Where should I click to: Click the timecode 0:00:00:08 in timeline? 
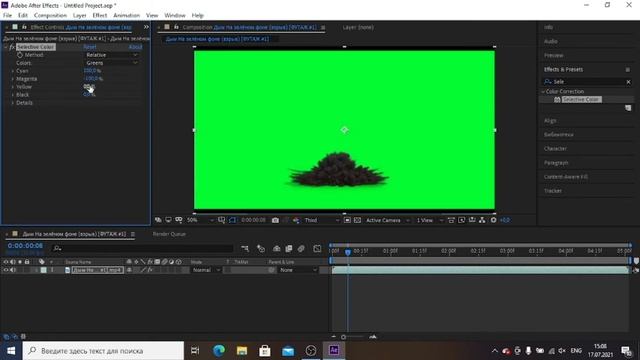[x=25, y=246]
